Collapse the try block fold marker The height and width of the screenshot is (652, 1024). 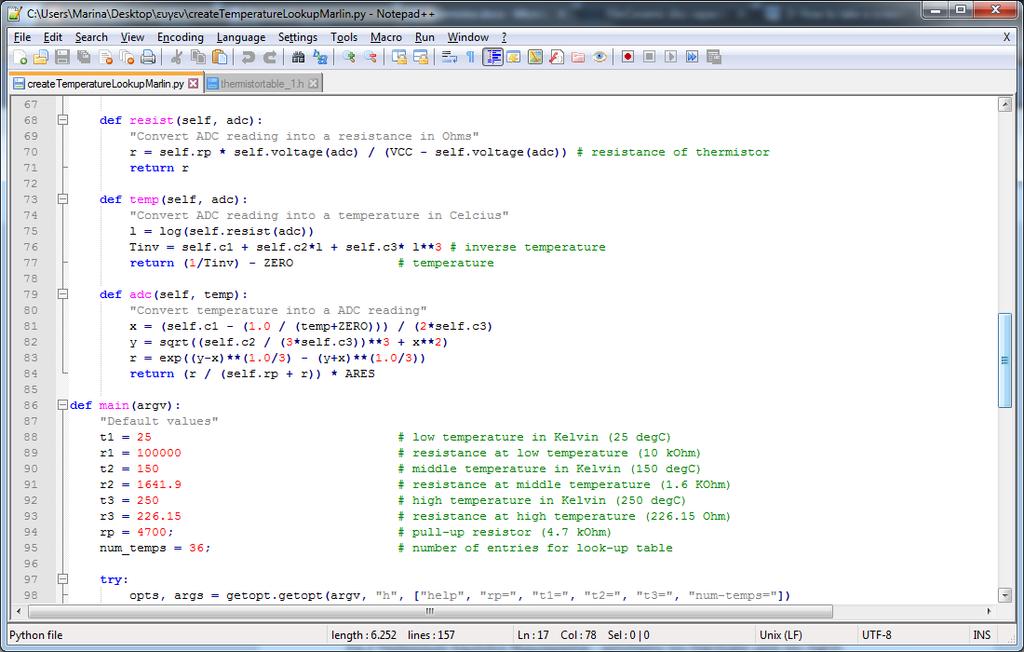pos(63,579)
